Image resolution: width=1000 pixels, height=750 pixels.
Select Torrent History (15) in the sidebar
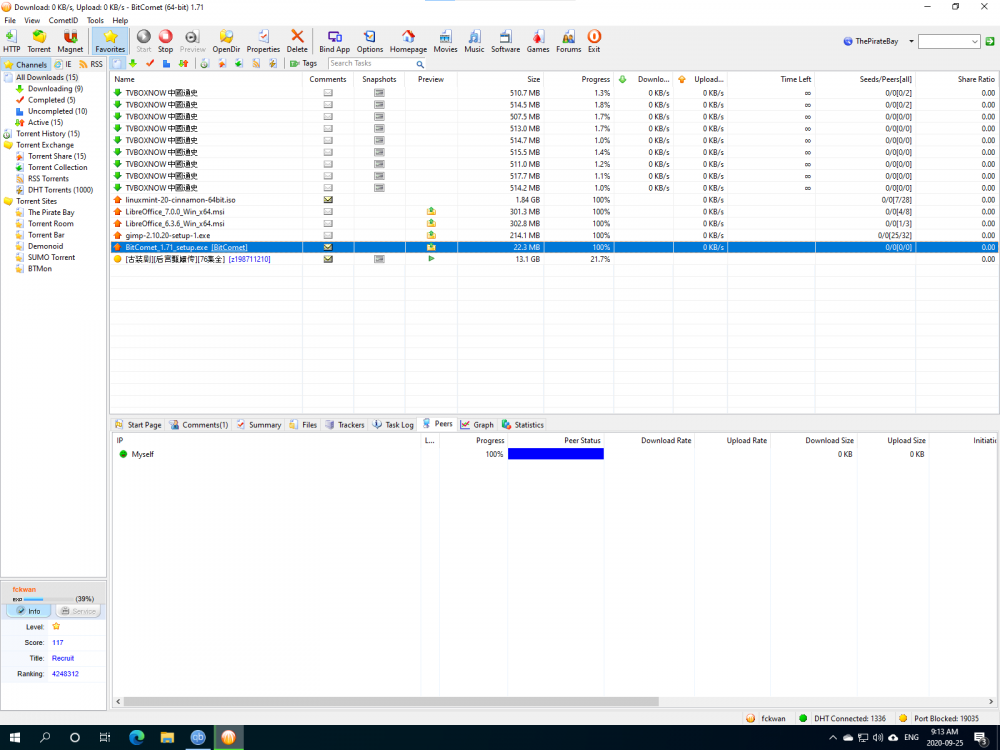point(48,134)
